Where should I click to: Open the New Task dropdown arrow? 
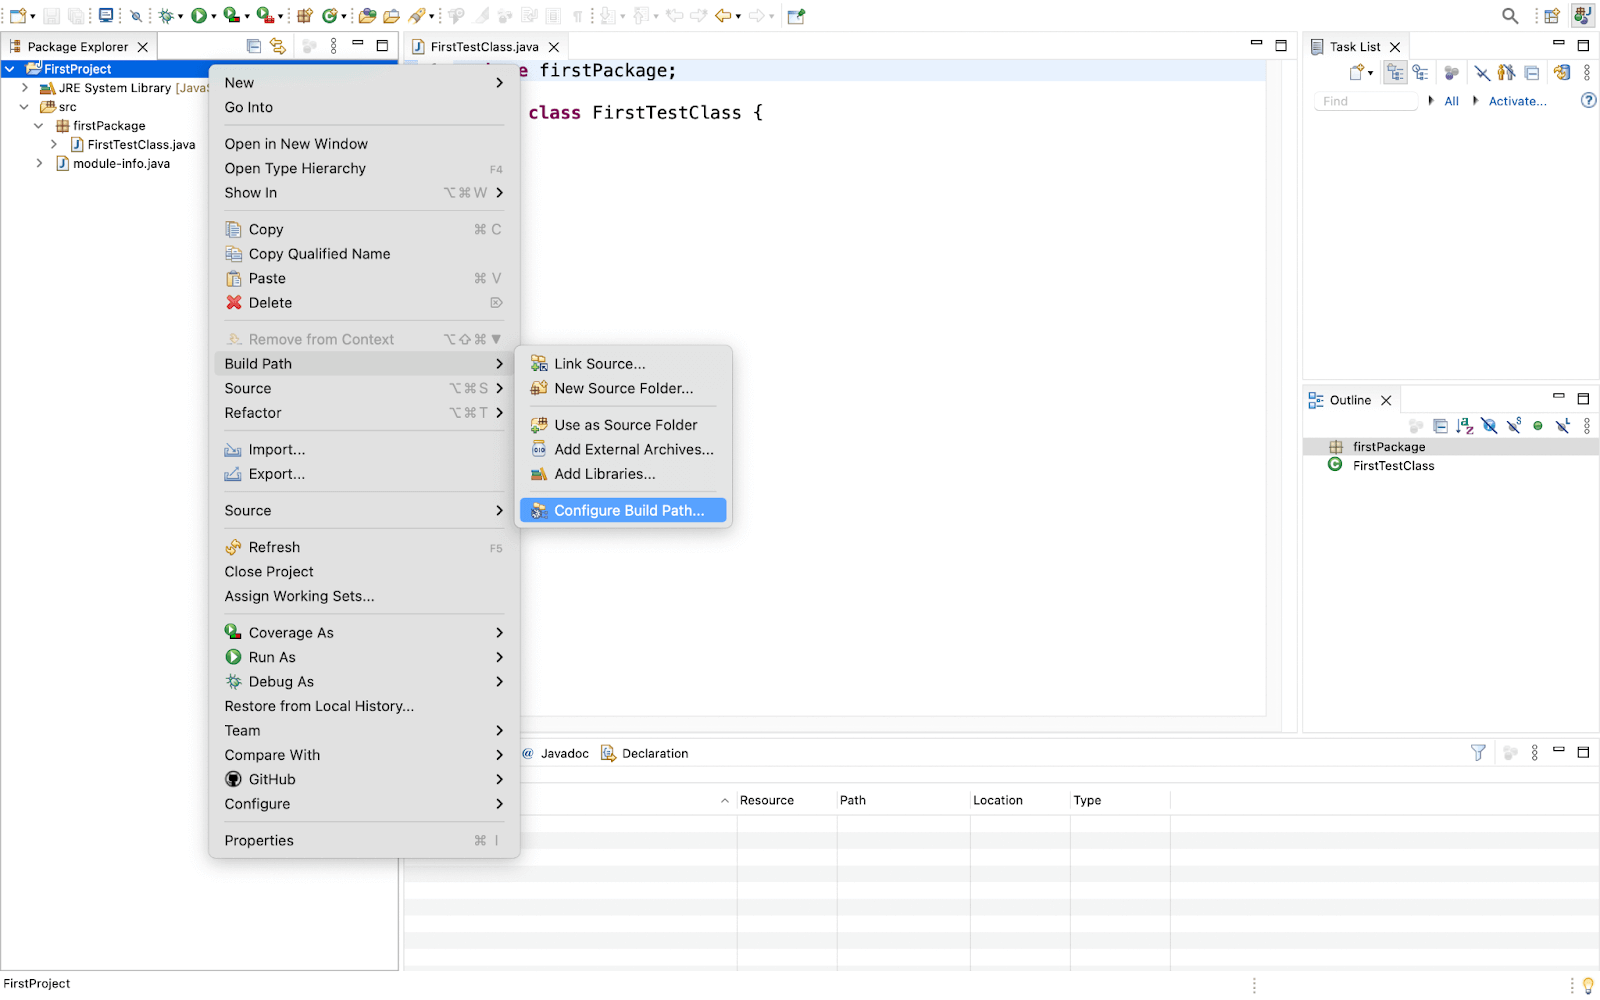coord(1371,73)
